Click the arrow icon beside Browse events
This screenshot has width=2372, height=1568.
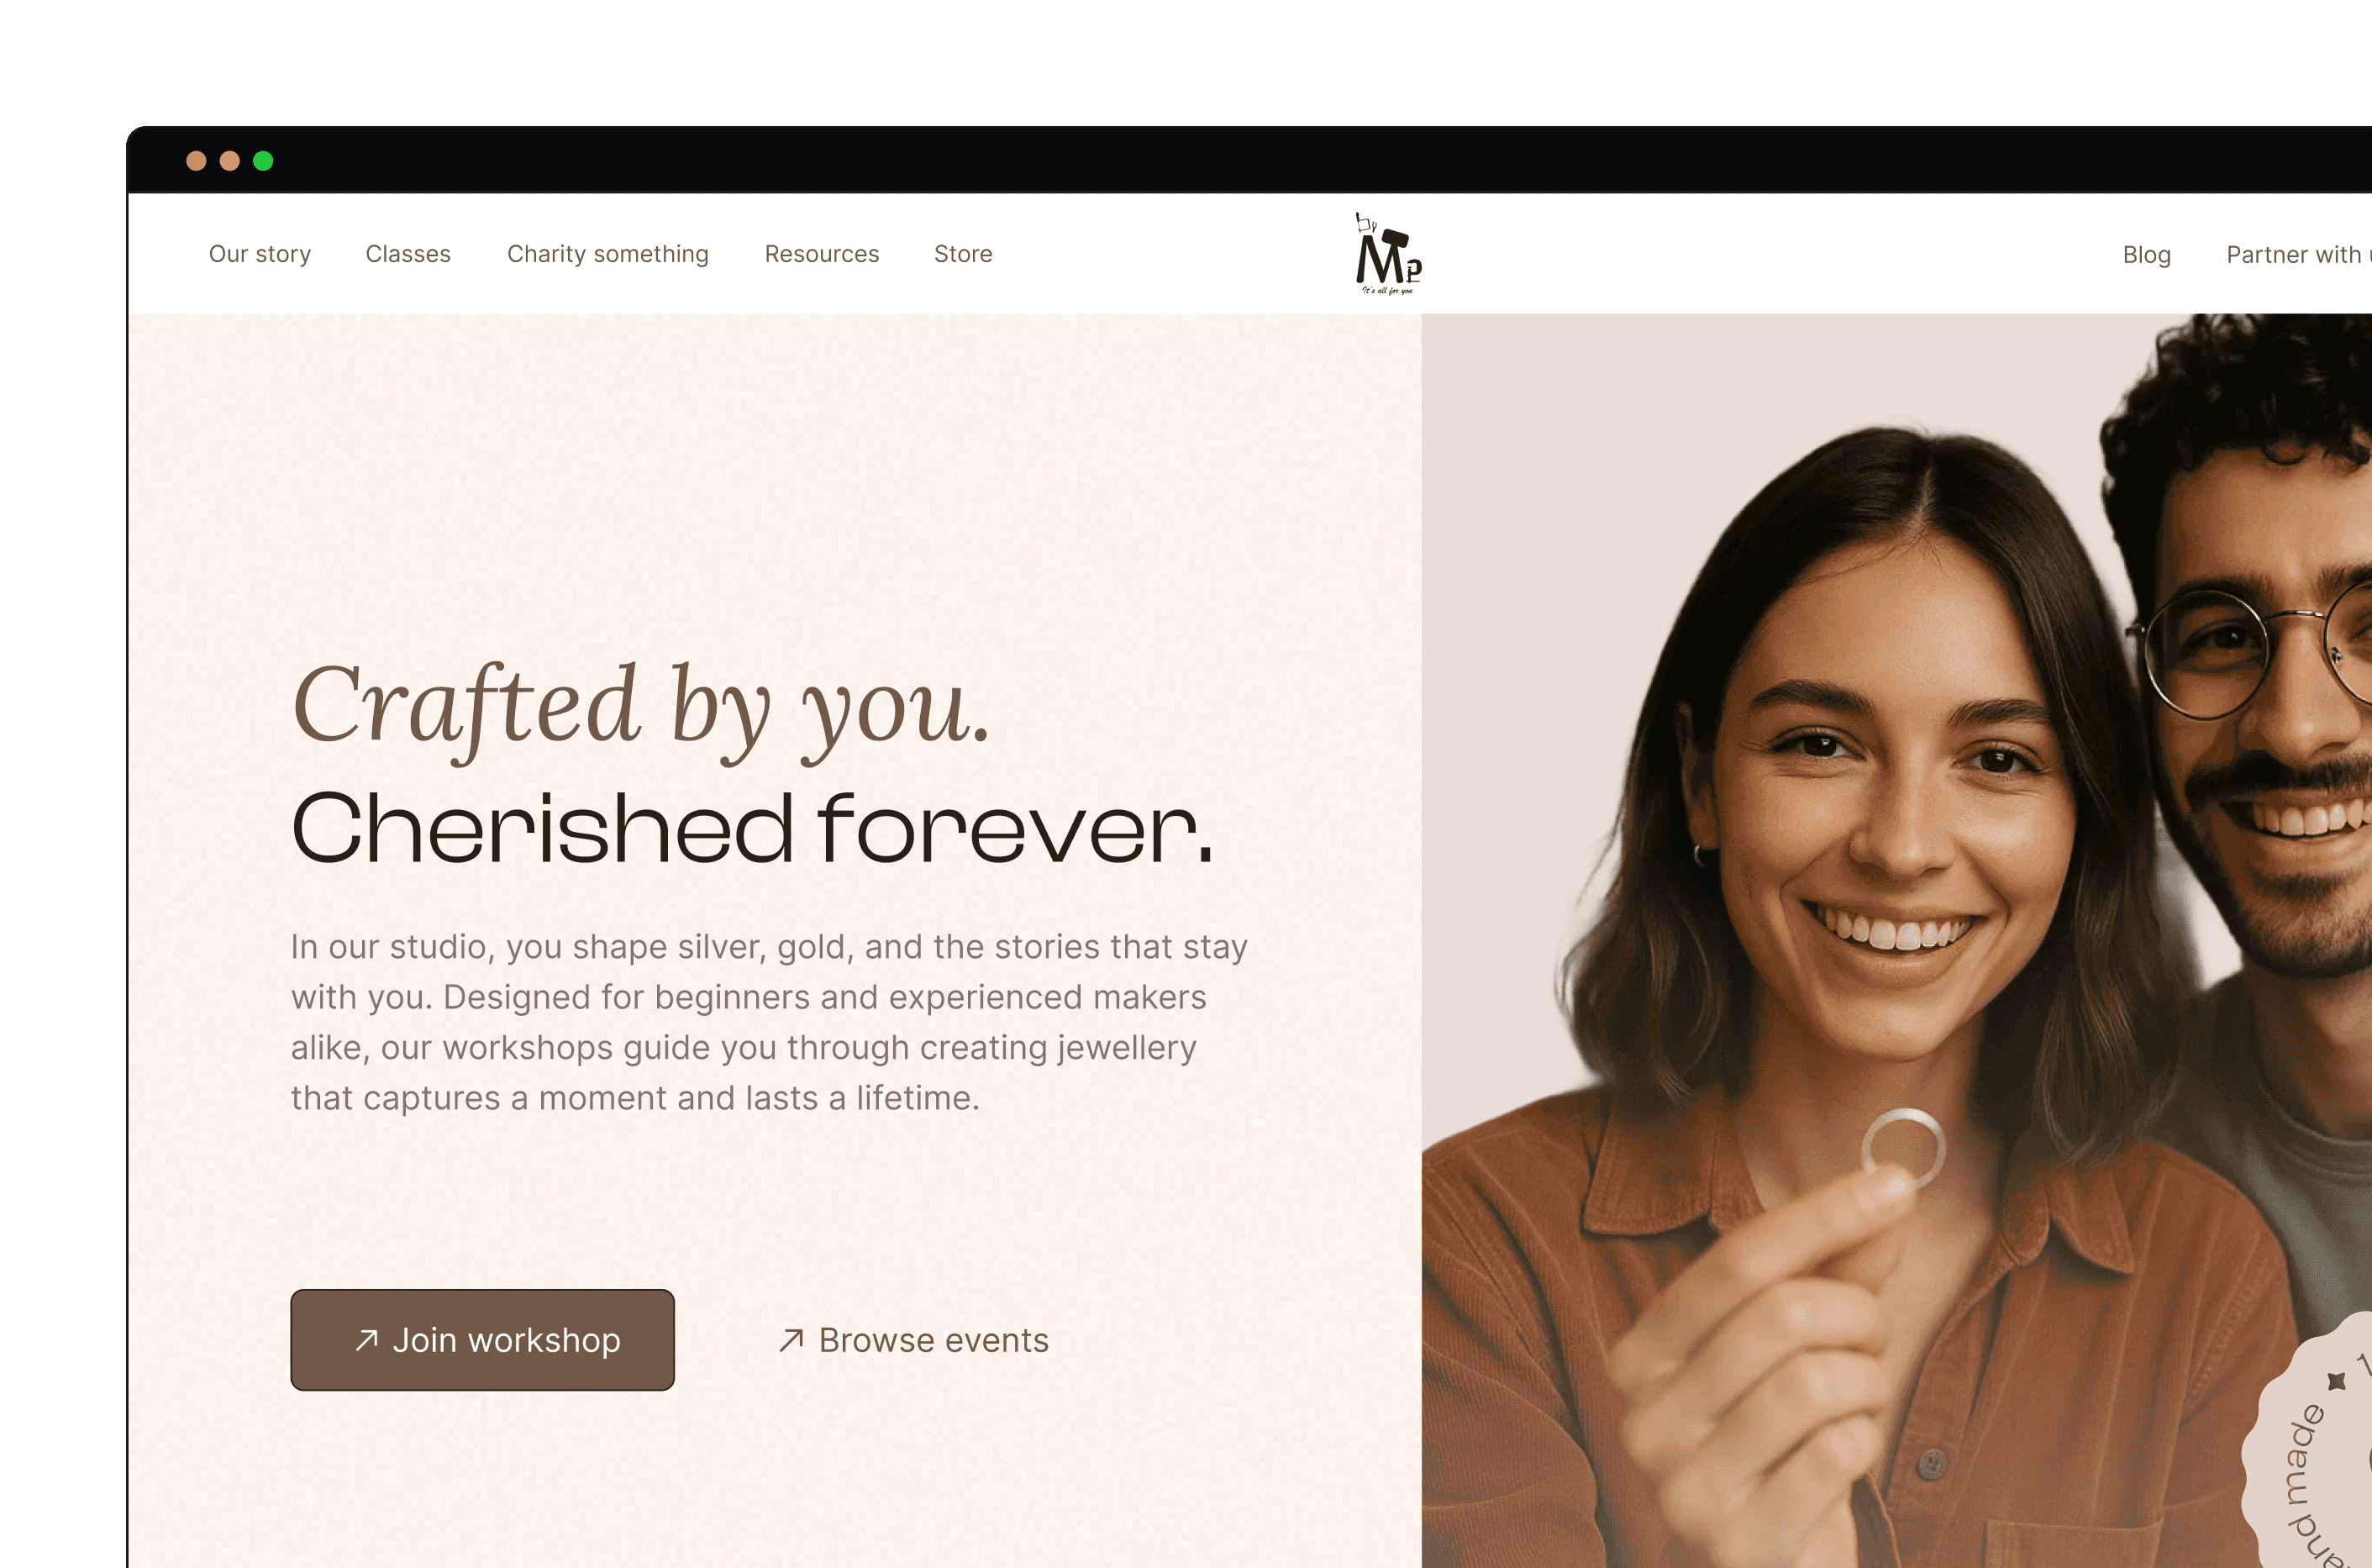click(791, 1340)
